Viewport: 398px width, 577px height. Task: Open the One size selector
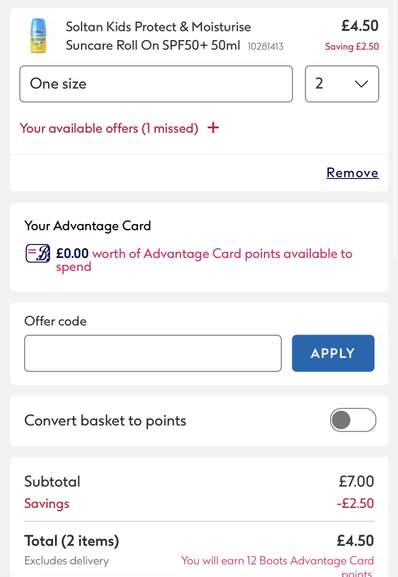156,84
